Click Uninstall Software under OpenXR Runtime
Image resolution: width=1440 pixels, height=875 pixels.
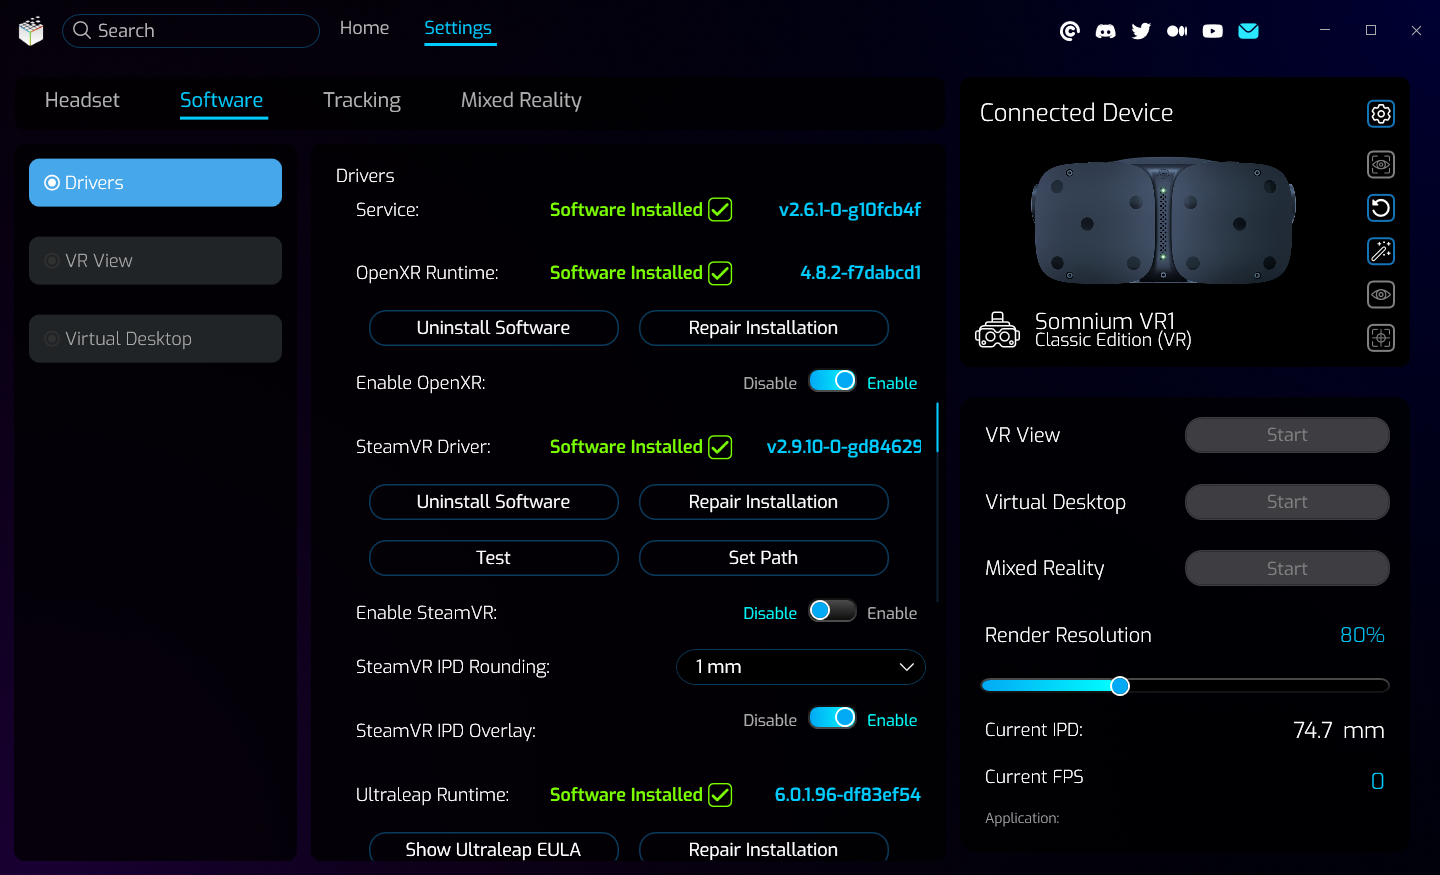pos(494,328)
